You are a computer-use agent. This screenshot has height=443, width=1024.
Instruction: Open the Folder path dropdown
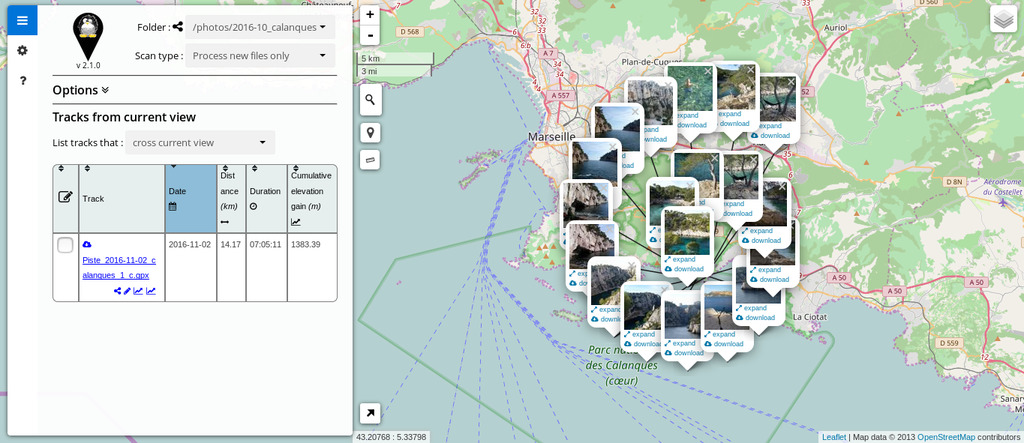point(261,27)
